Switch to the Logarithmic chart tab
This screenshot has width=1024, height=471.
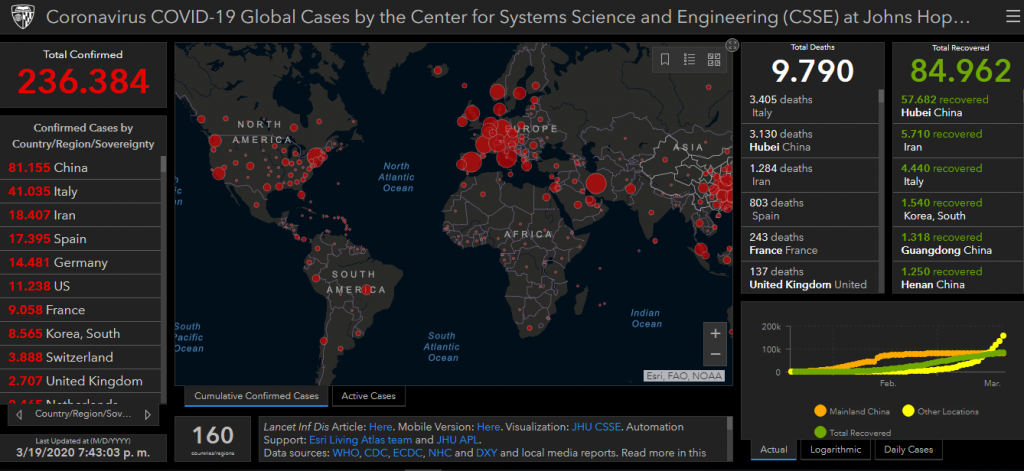pos(835,450)
